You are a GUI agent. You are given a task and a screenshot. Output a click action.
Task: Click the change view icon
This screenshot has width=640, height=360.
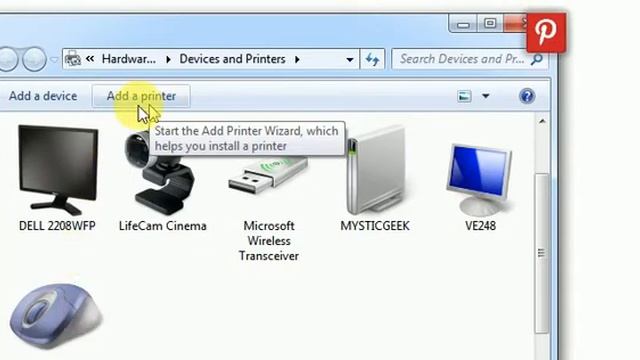[x=464, y=96]
